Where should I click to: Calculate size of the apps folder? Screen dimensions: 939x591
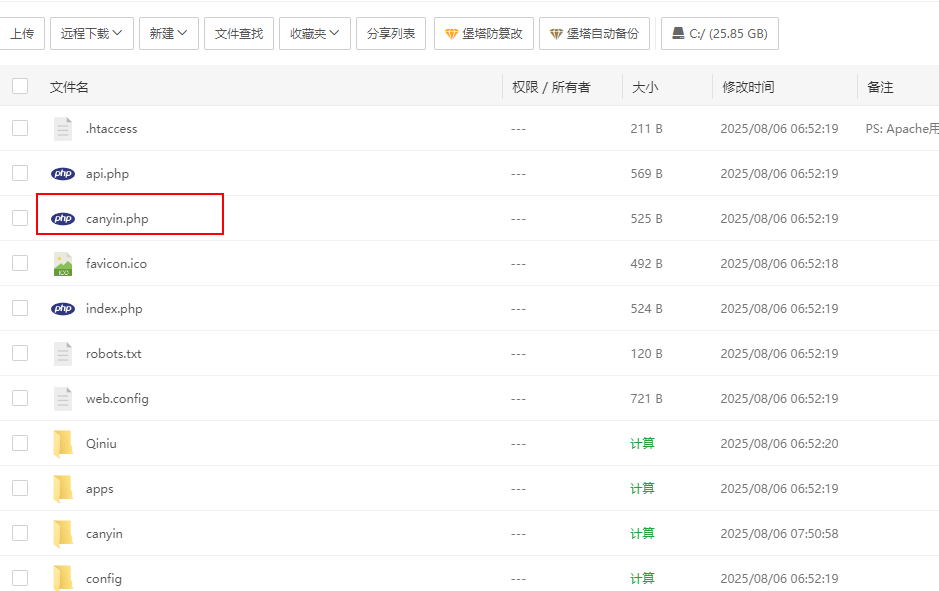click(642, 489)
